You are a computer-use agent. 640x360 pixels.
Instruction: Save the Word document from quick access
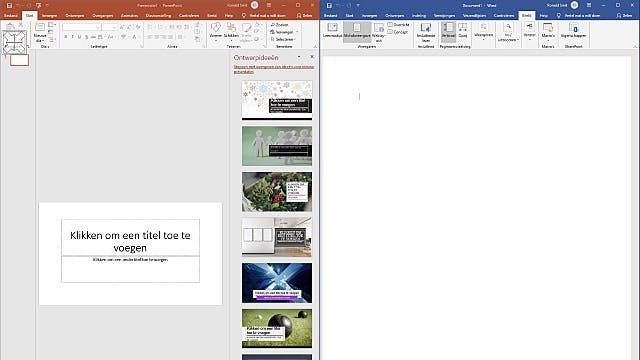(329, 5)
